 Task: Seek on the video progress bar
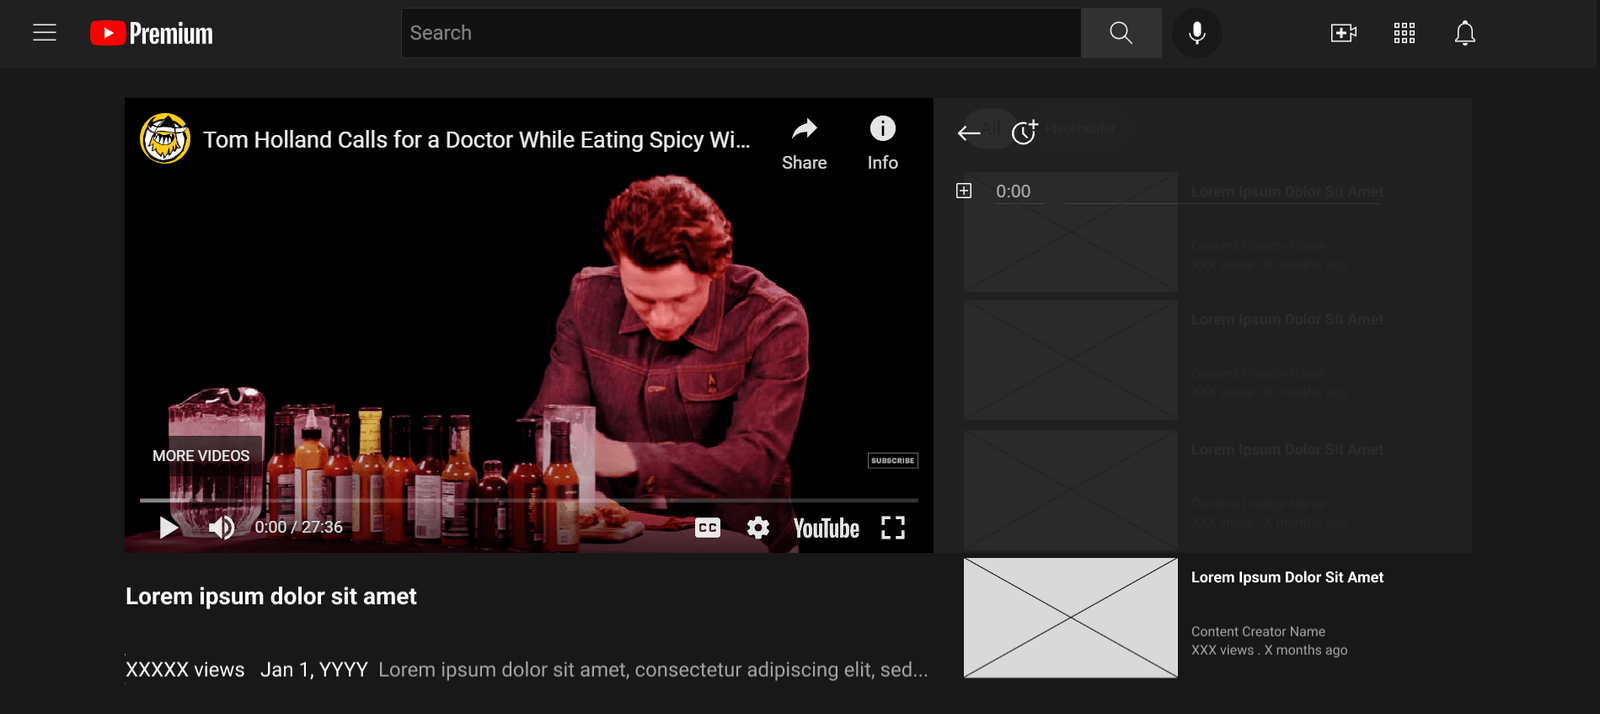click(529, 499)
